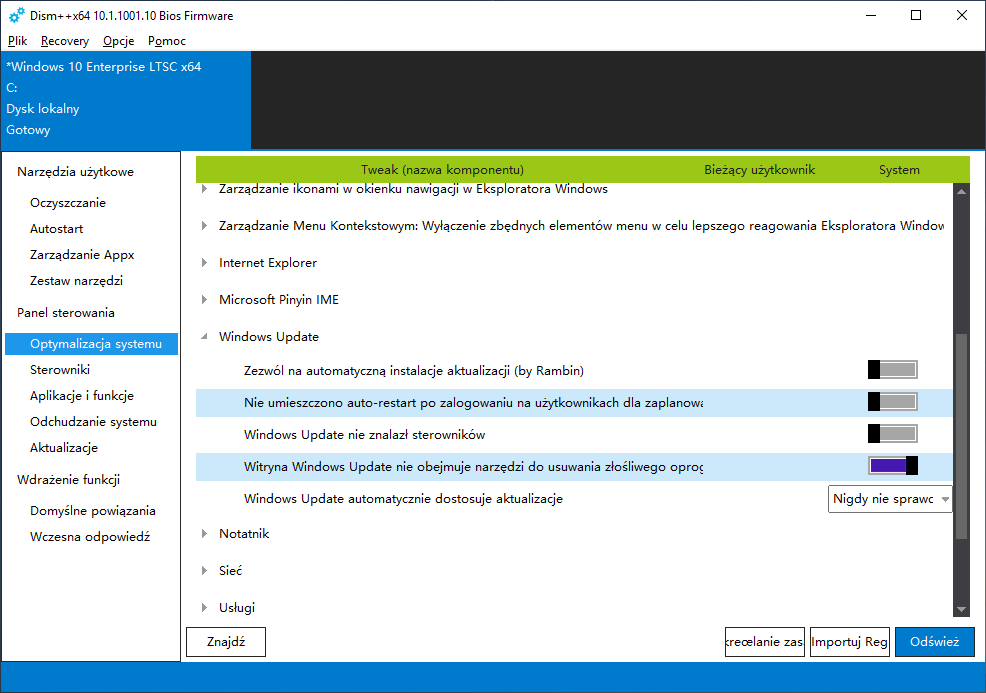Click the scrollbar down arrow in tweak list

point(961,610)
